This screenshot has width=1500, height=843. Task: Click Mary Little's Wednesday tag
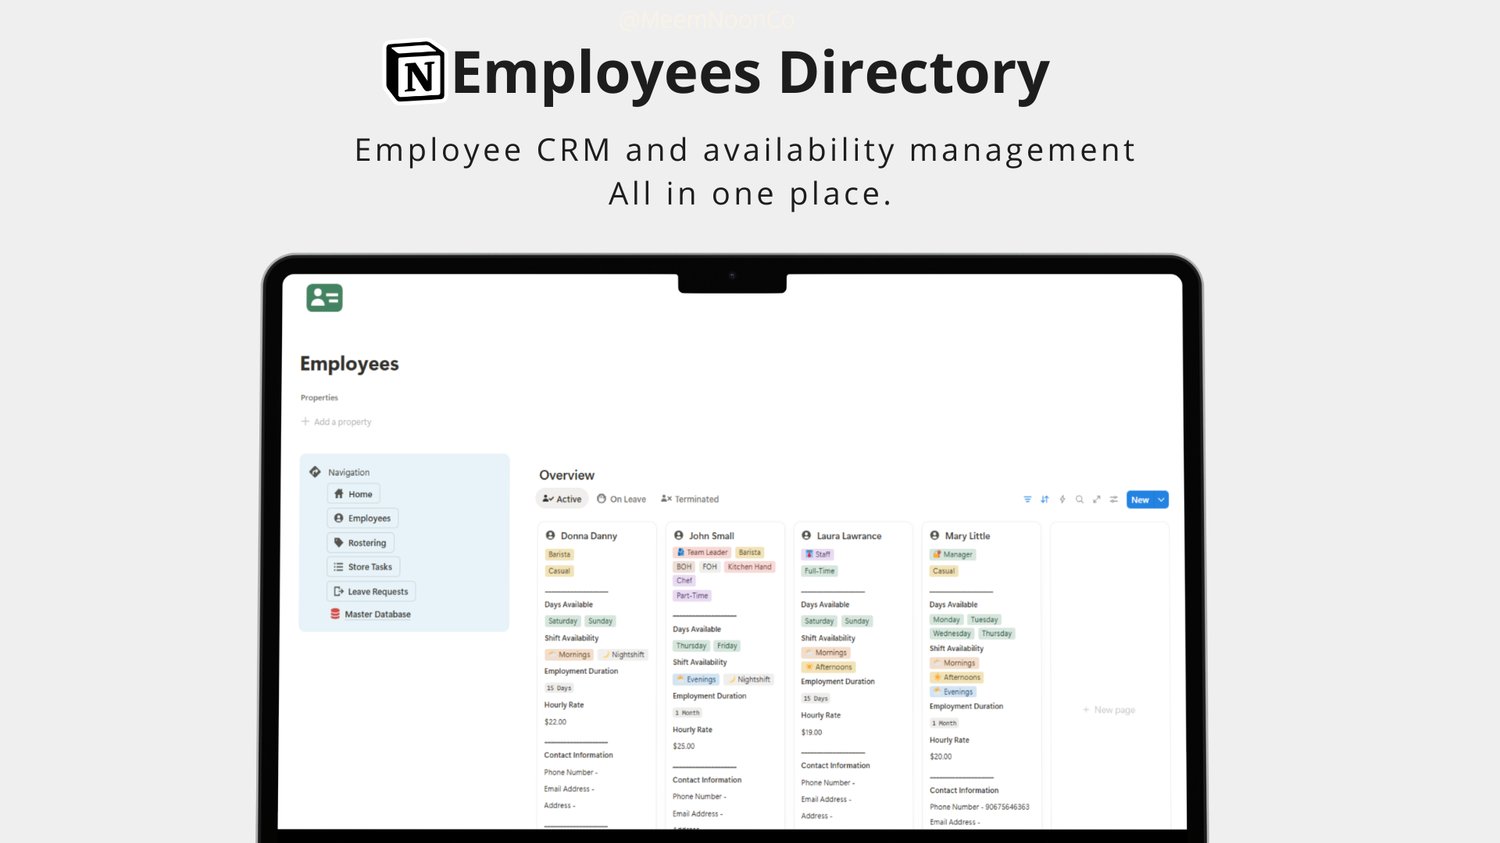(952, 634)
